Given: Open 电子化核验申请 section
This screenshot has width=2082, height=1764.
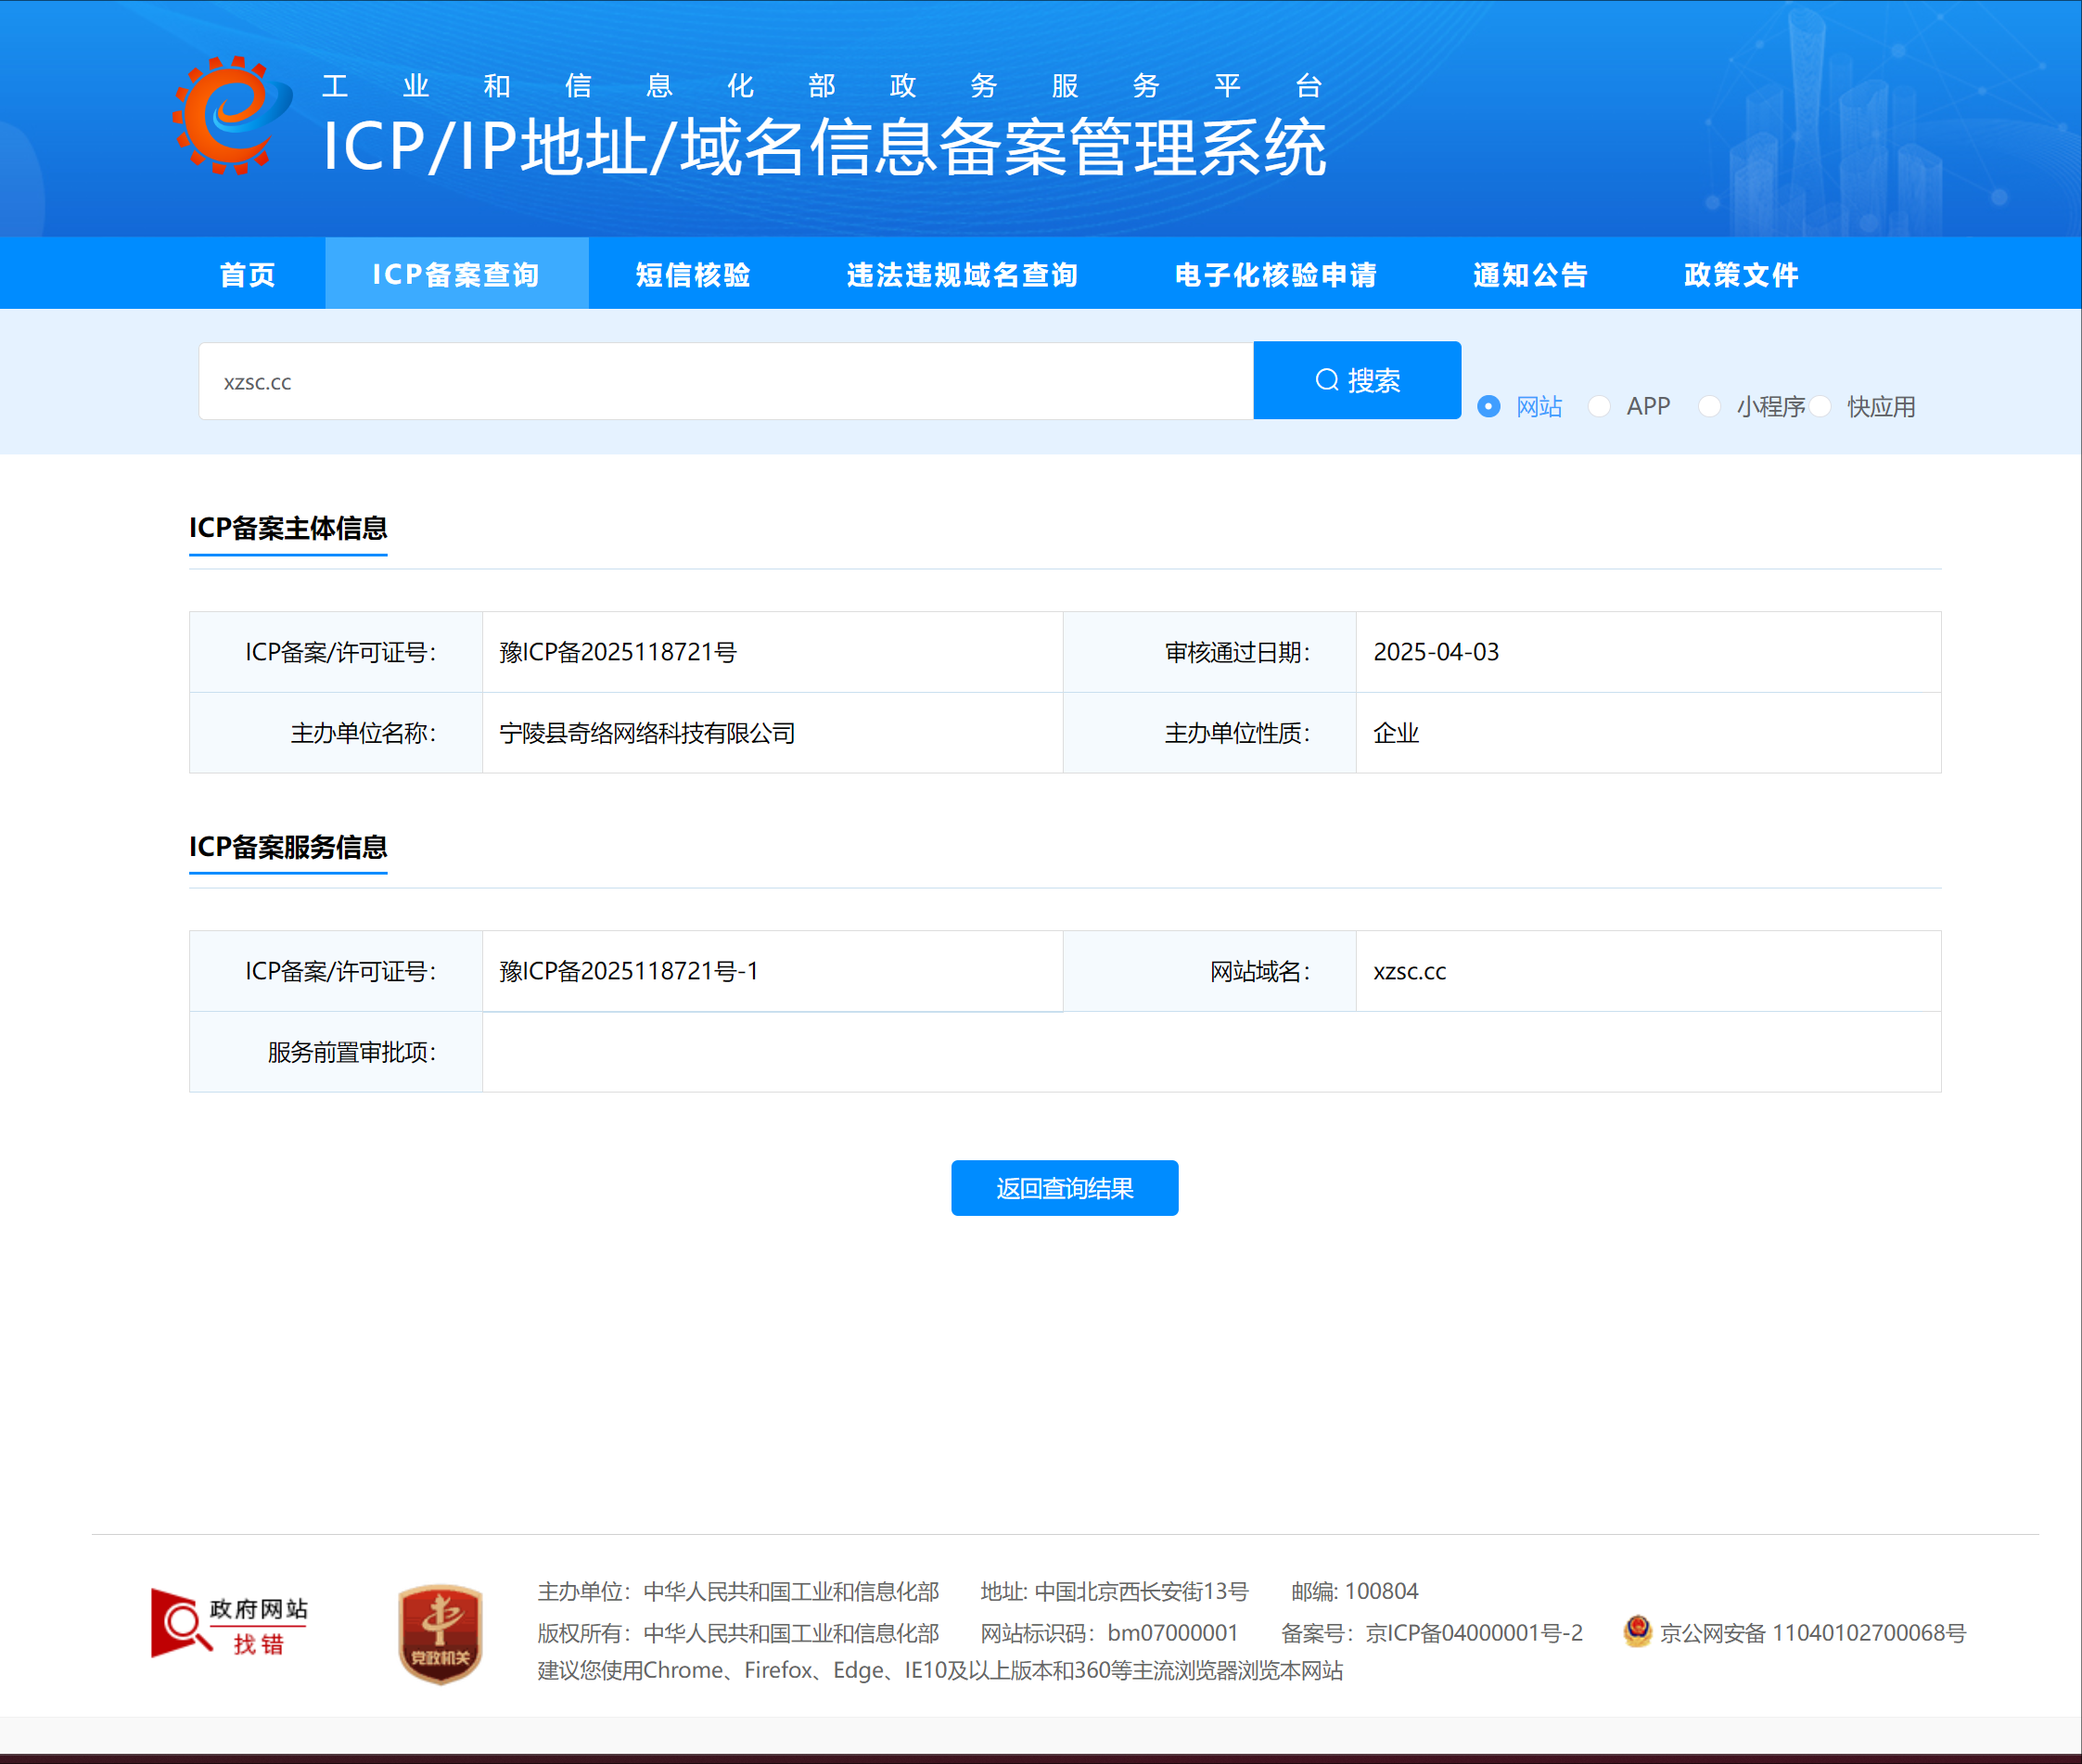Looking at the screenshot, I should [x=1275, y=274].
